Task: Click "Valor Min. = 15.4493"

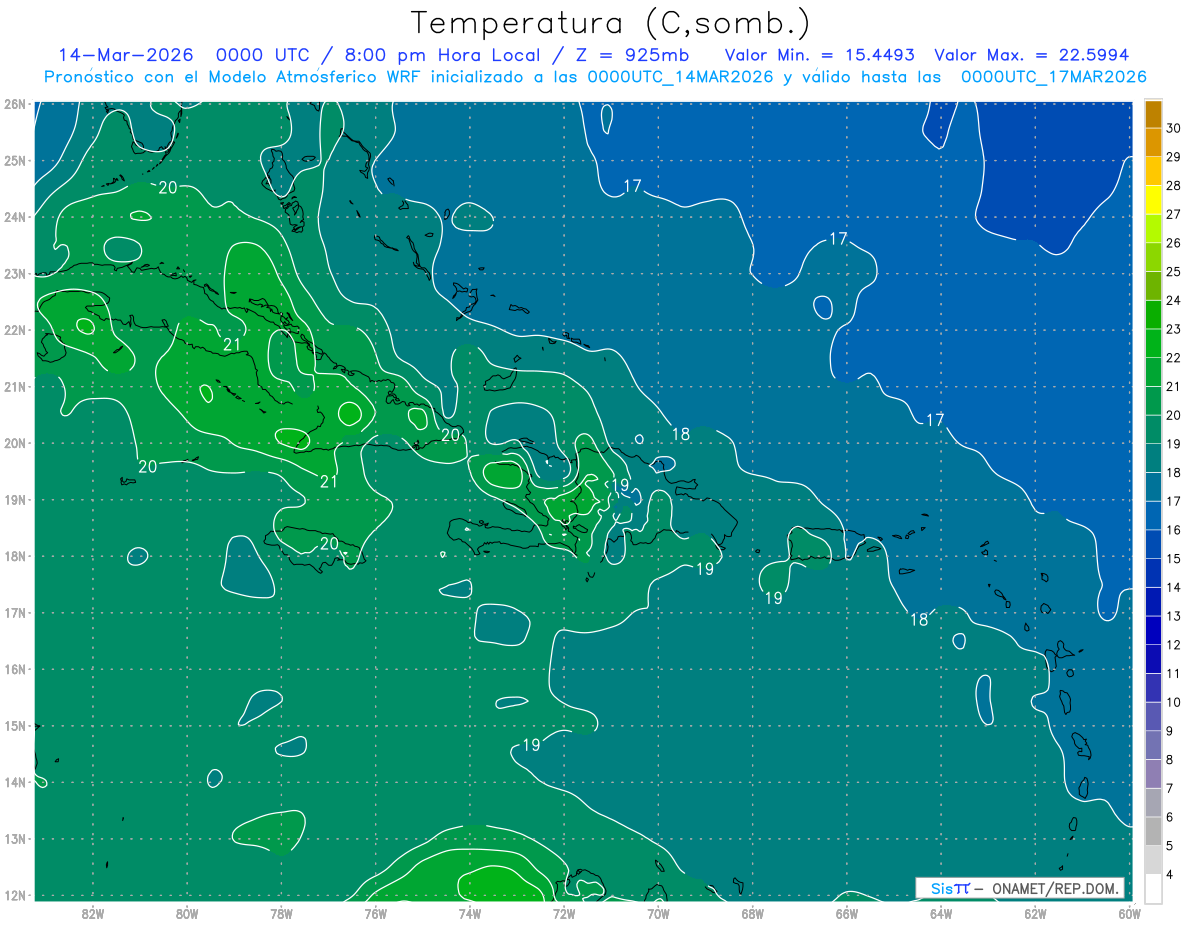Action: 821,55
